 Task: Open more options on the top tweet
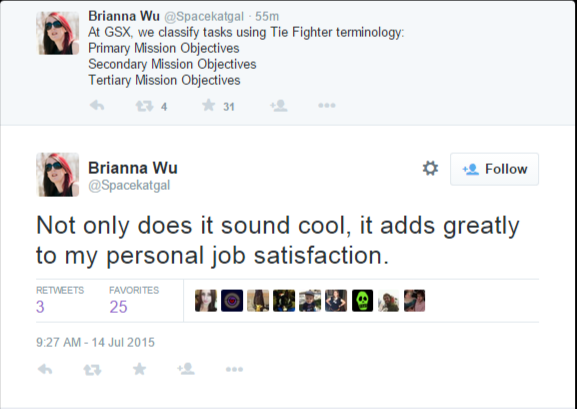(327, 106)
